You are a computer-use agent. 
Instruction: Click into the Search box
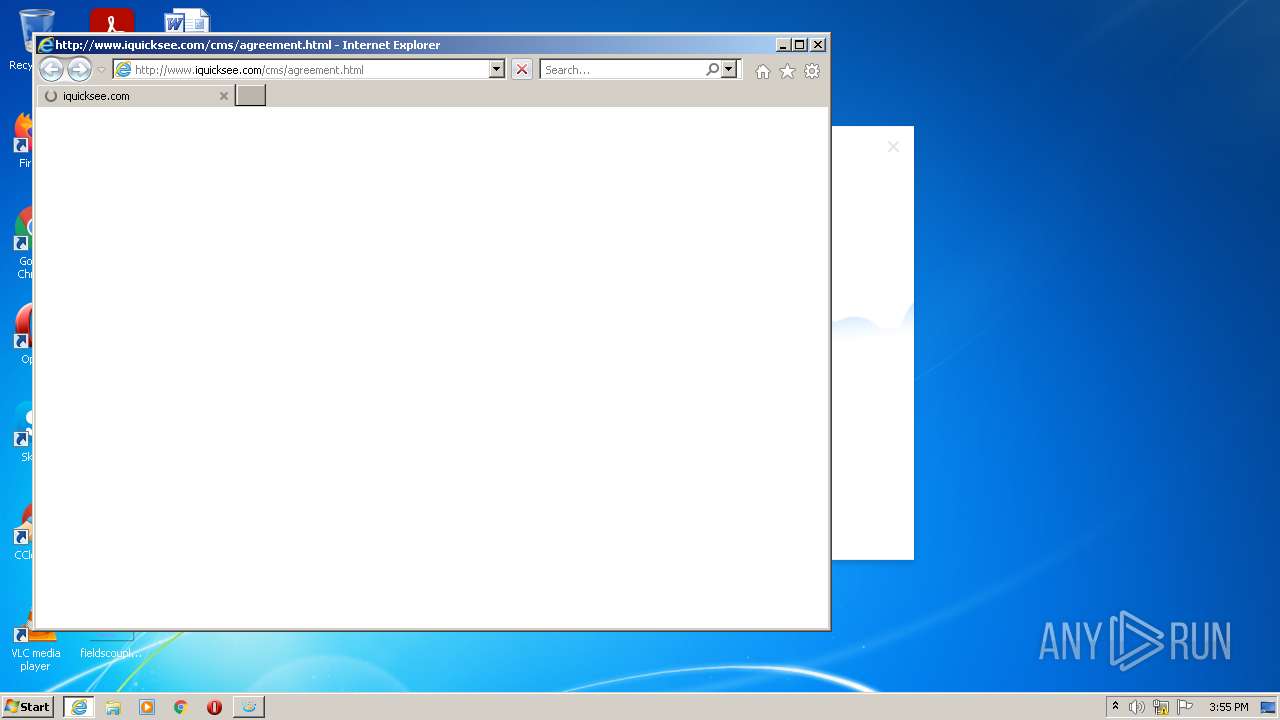(622, 70)
